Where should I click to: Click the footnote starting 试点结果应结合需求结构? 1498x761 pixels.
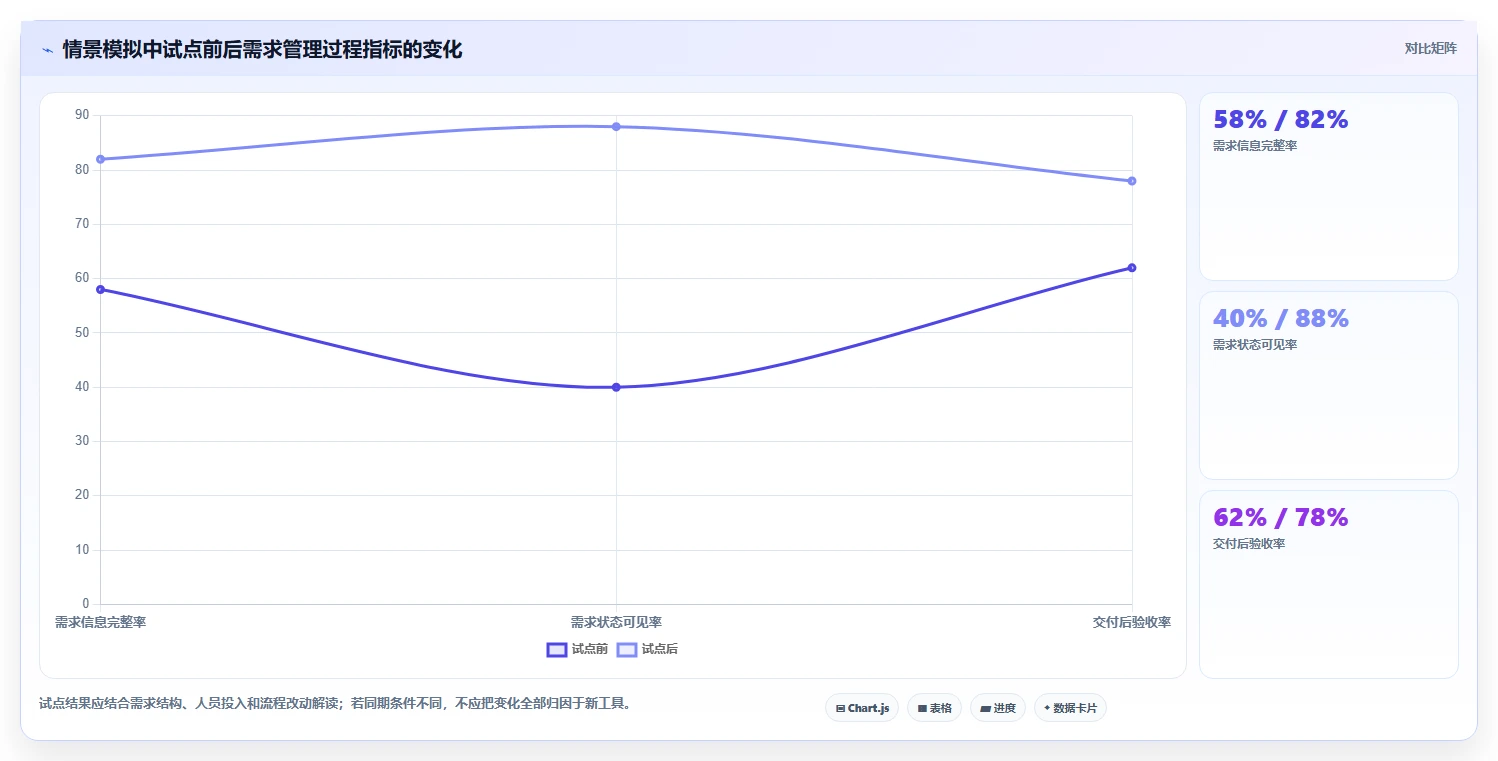[335, 703]
